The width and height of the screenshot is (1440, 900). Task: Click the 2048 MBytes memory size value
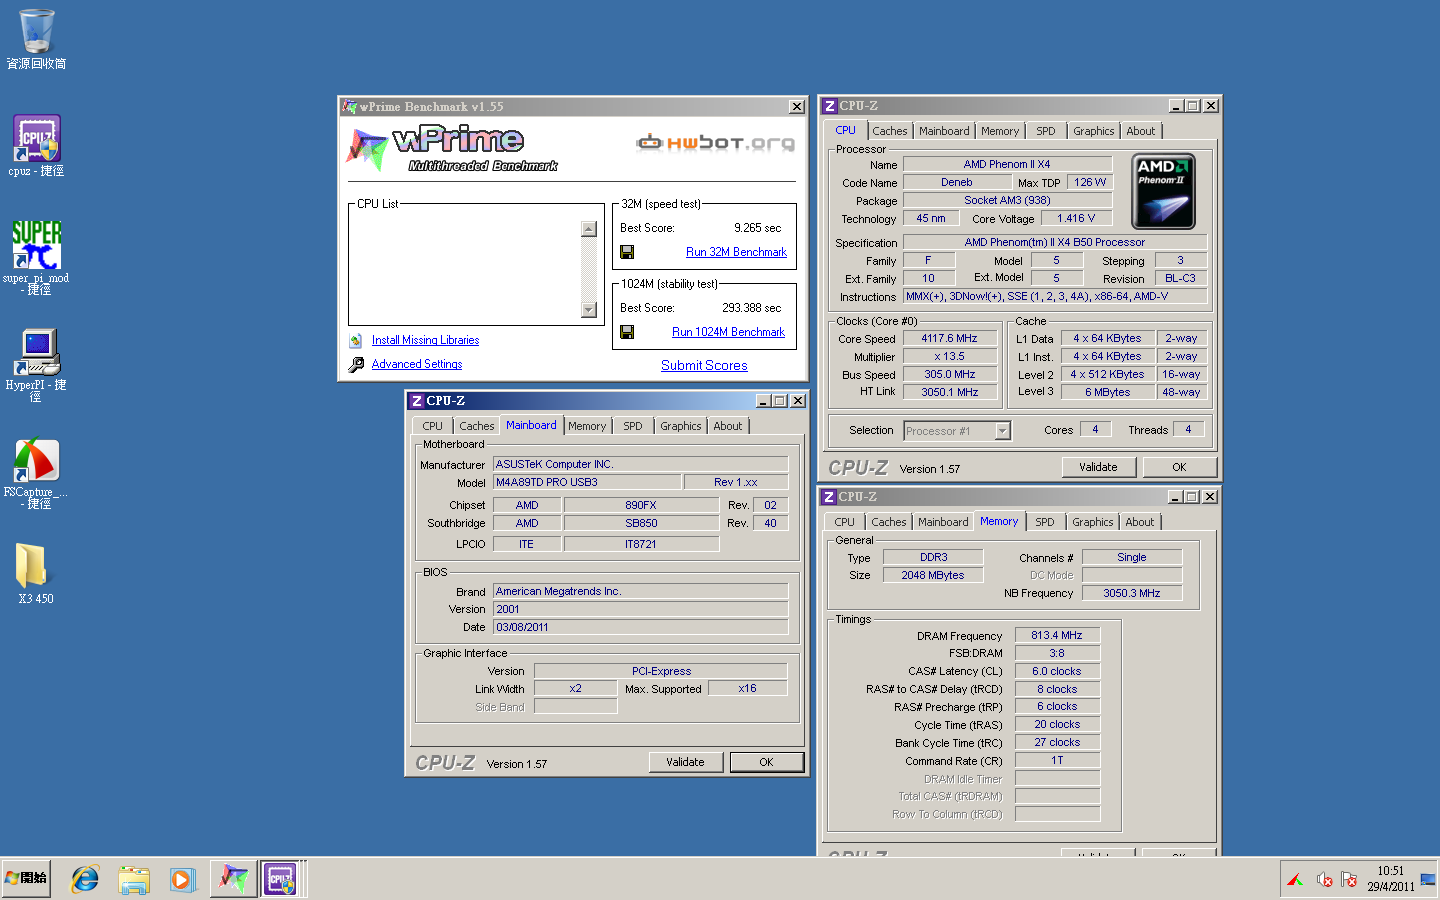(x=933, y=575)
